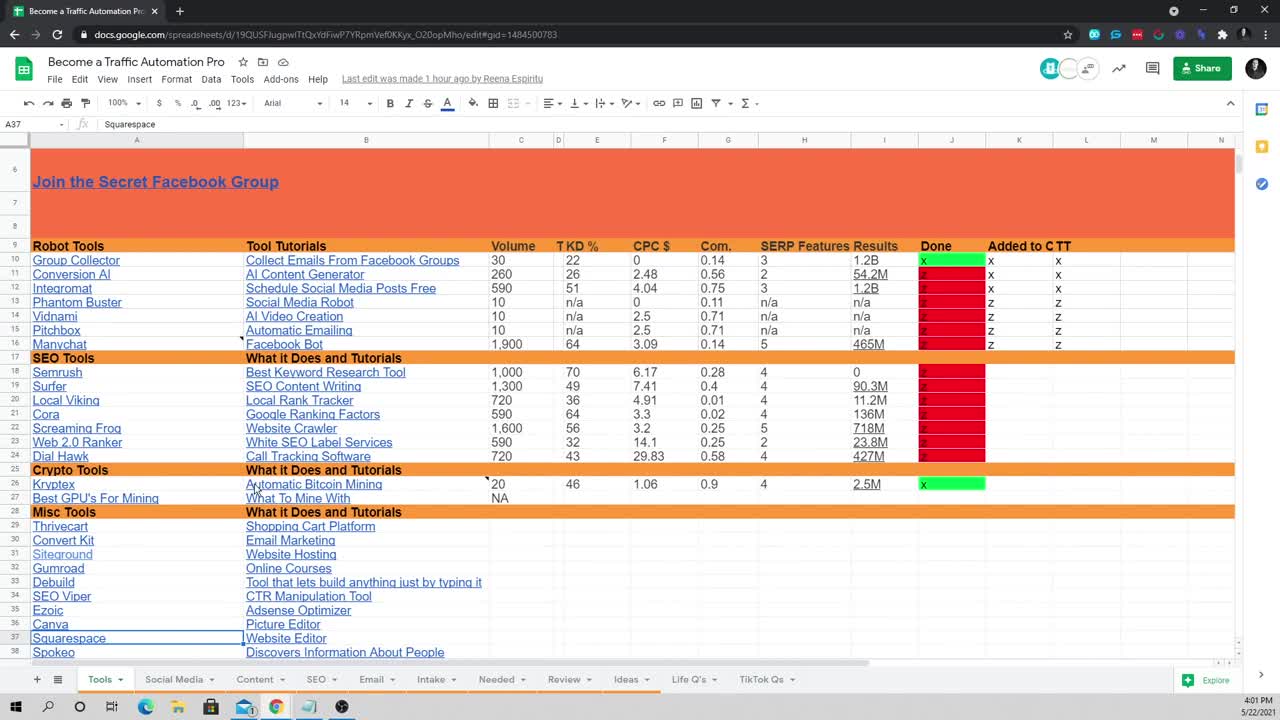Print the spreadsheet via toolbar printer icon
This screenshot has width=1280, height=720.
point(66,103)
